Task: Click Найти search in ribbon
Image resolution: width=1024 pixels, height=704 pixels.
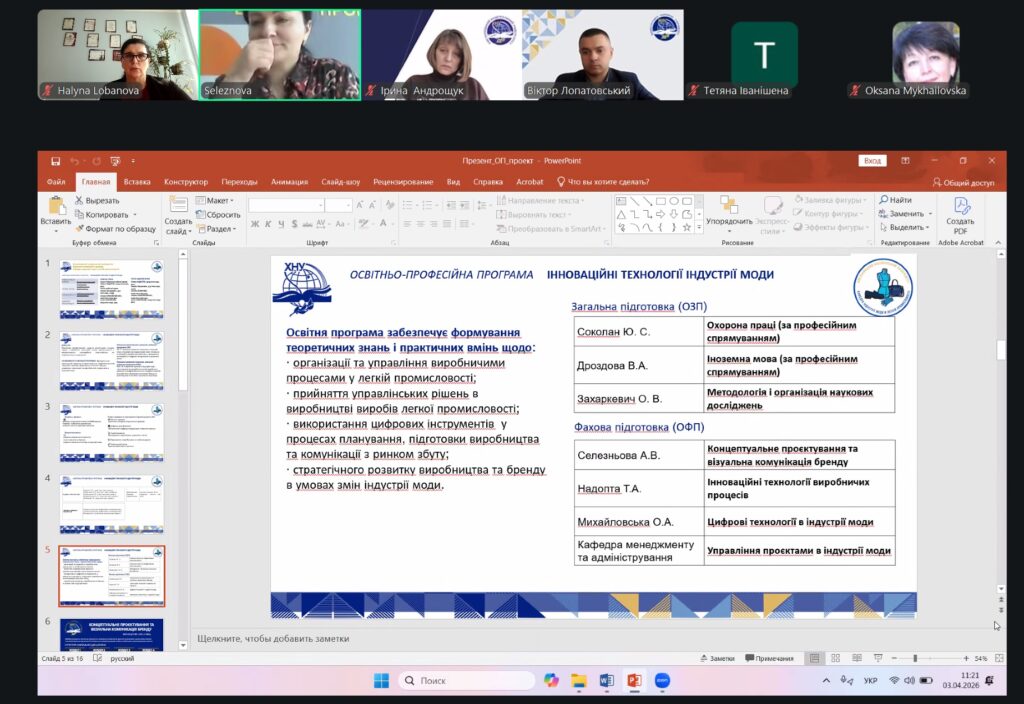Action: coord(895,200)
